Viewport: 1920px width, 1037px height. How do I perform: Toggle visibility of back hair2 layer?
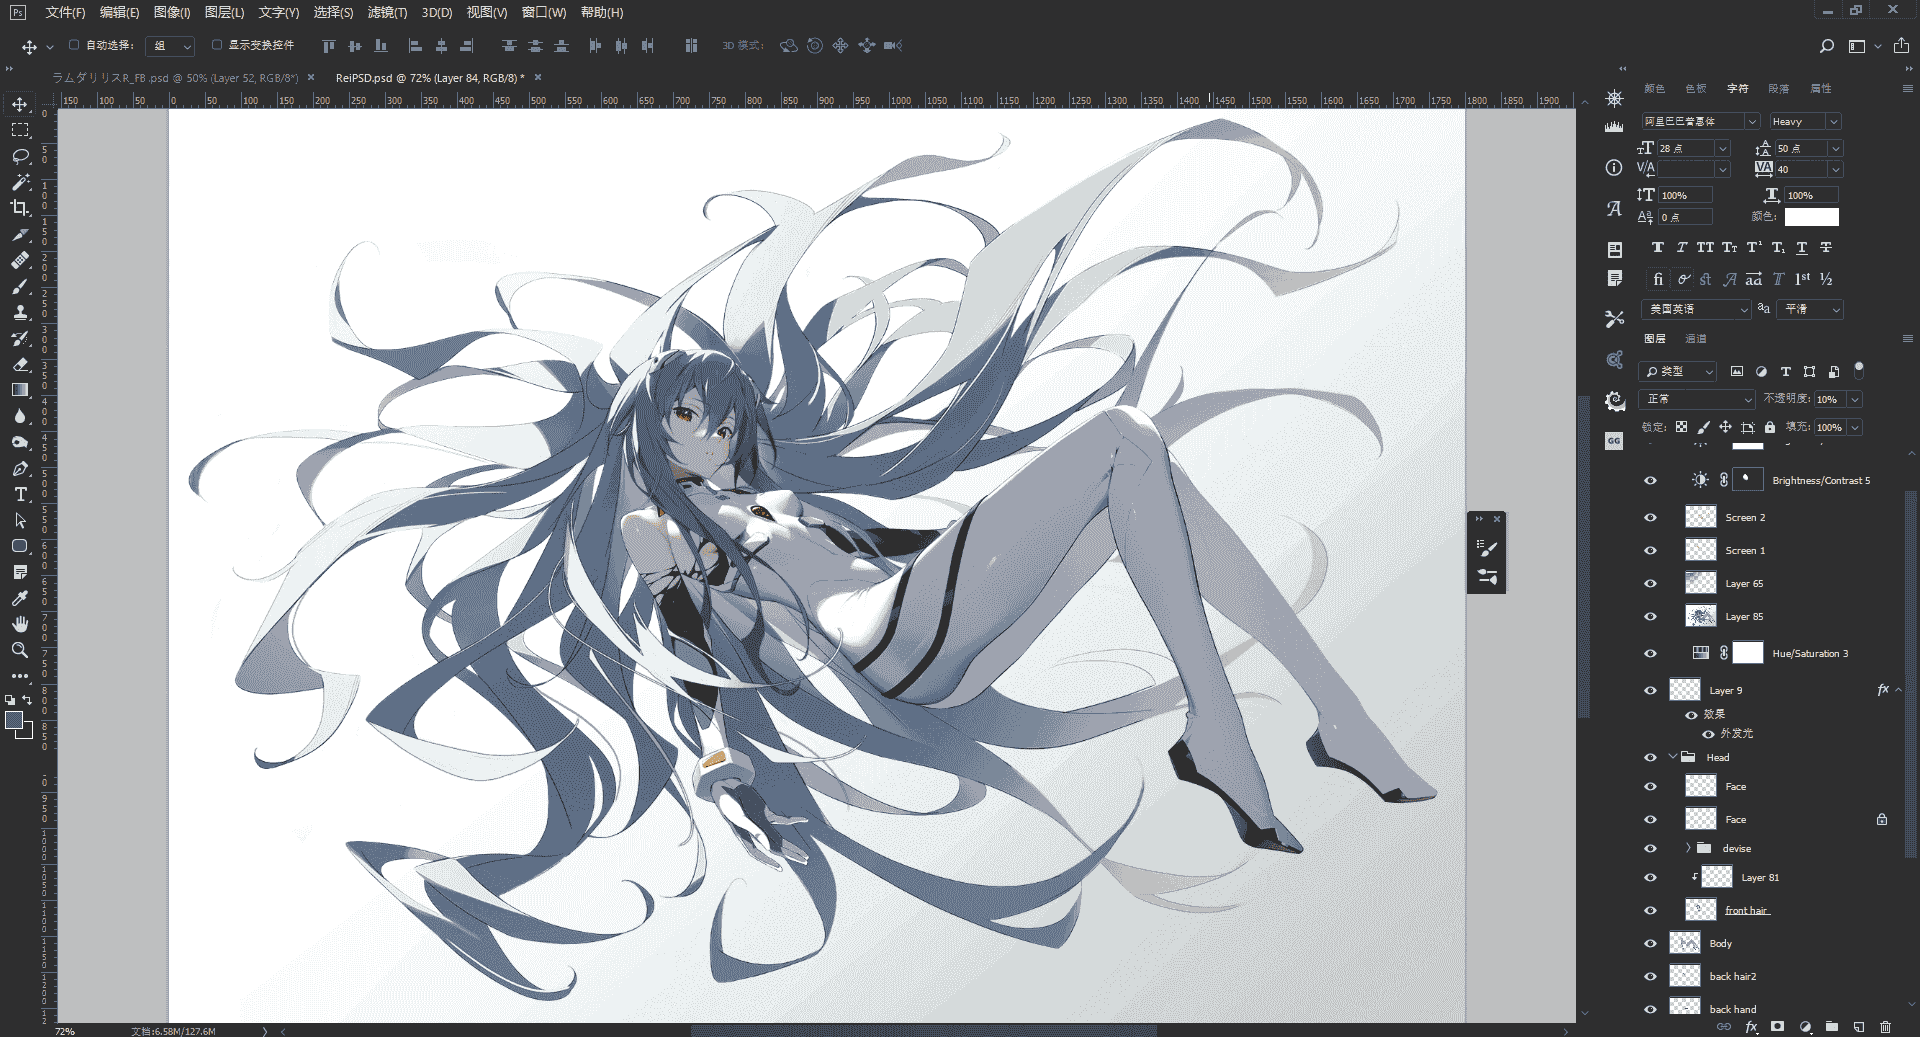(1650, 977)
